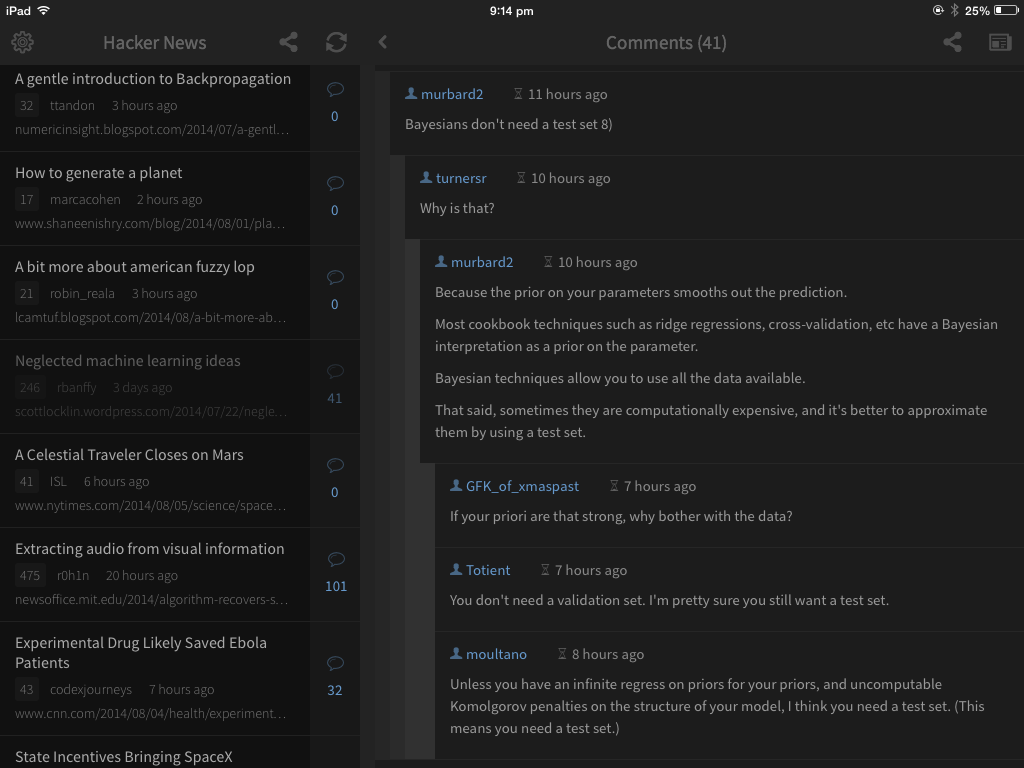Open story How to generate a planet
The height and width of the screenshot is (768, 1024).
coord(99,173)
